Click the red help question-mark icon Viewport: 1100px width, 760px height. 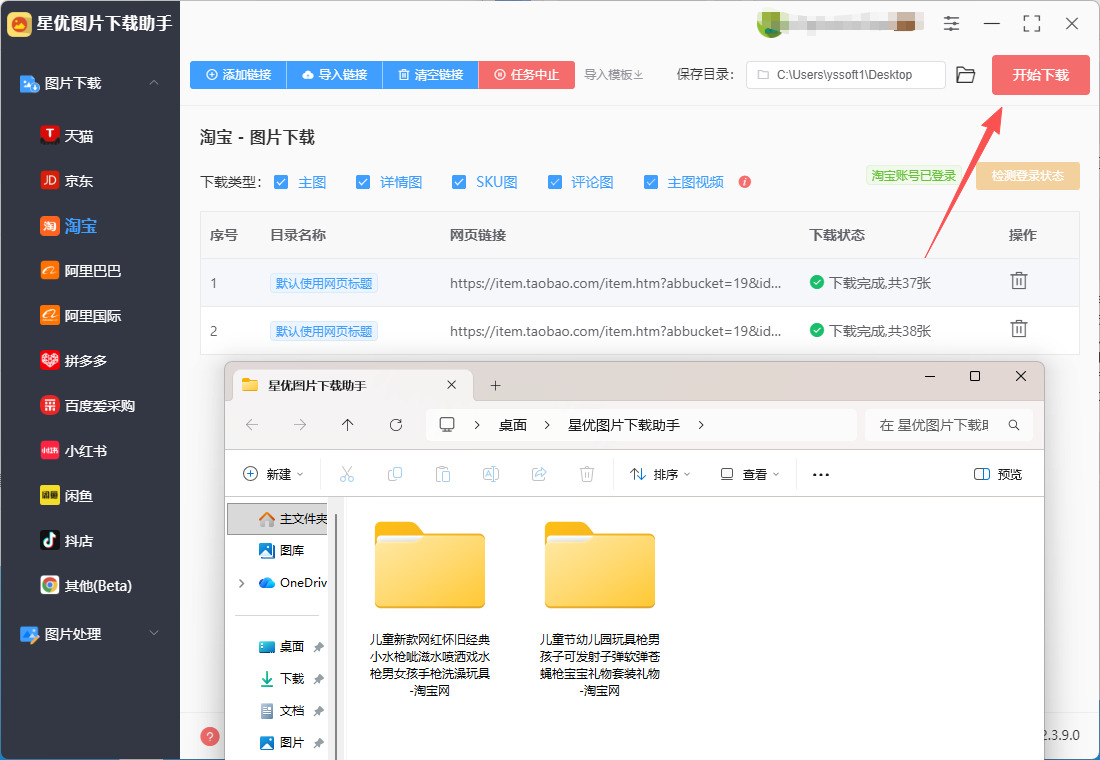click(x=210, y=736)
